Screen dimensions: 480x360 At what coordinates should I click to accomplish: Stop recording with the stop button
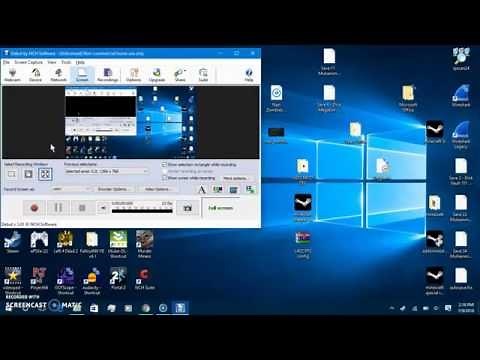[82, 208]
